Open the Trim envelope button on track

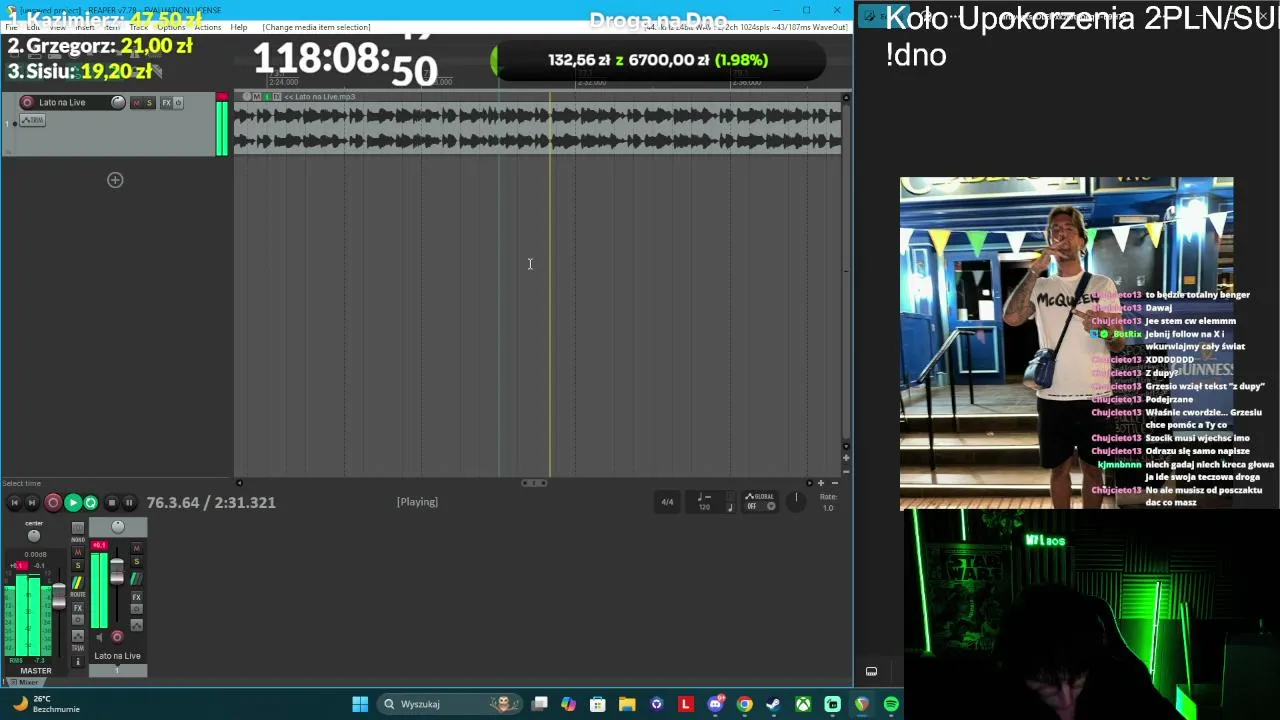[x=33, y=120]
